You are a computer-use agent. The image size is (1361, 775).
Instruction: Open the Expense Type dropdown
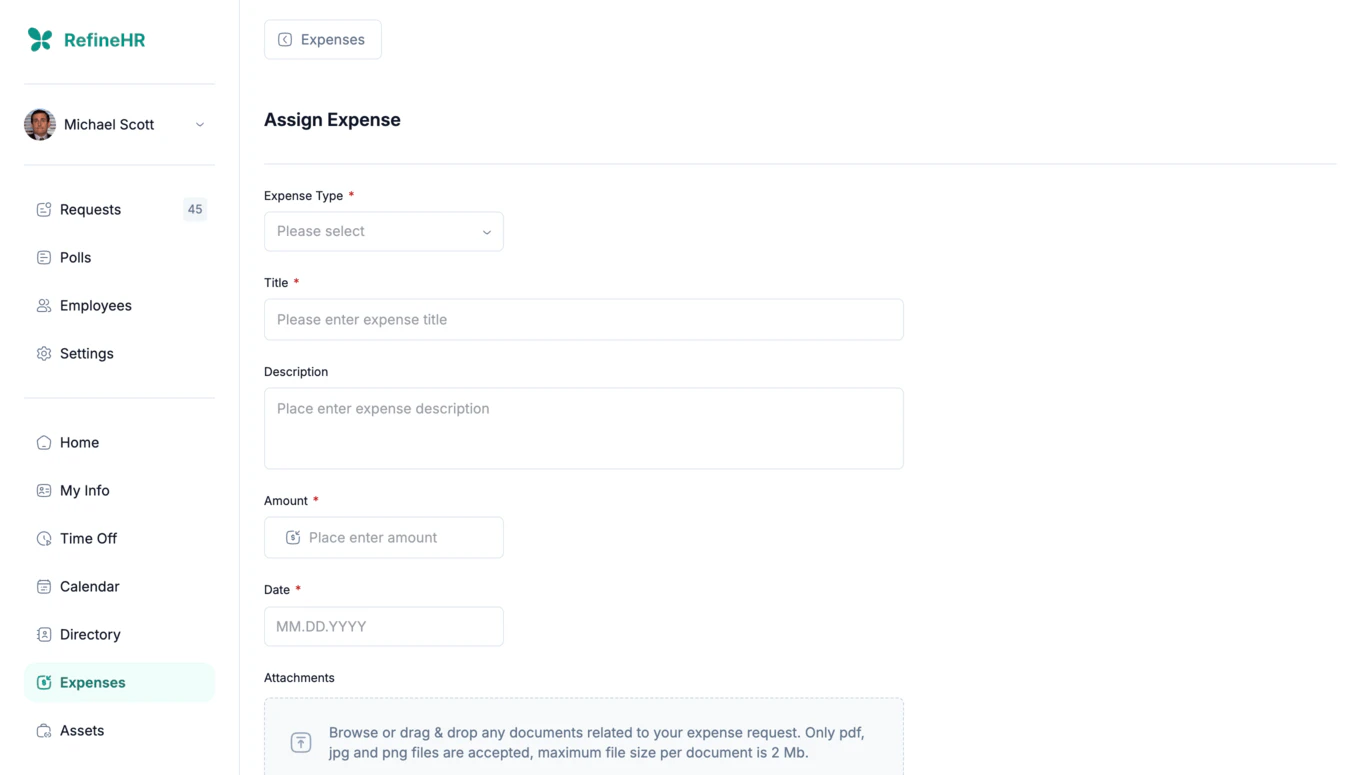383,231
